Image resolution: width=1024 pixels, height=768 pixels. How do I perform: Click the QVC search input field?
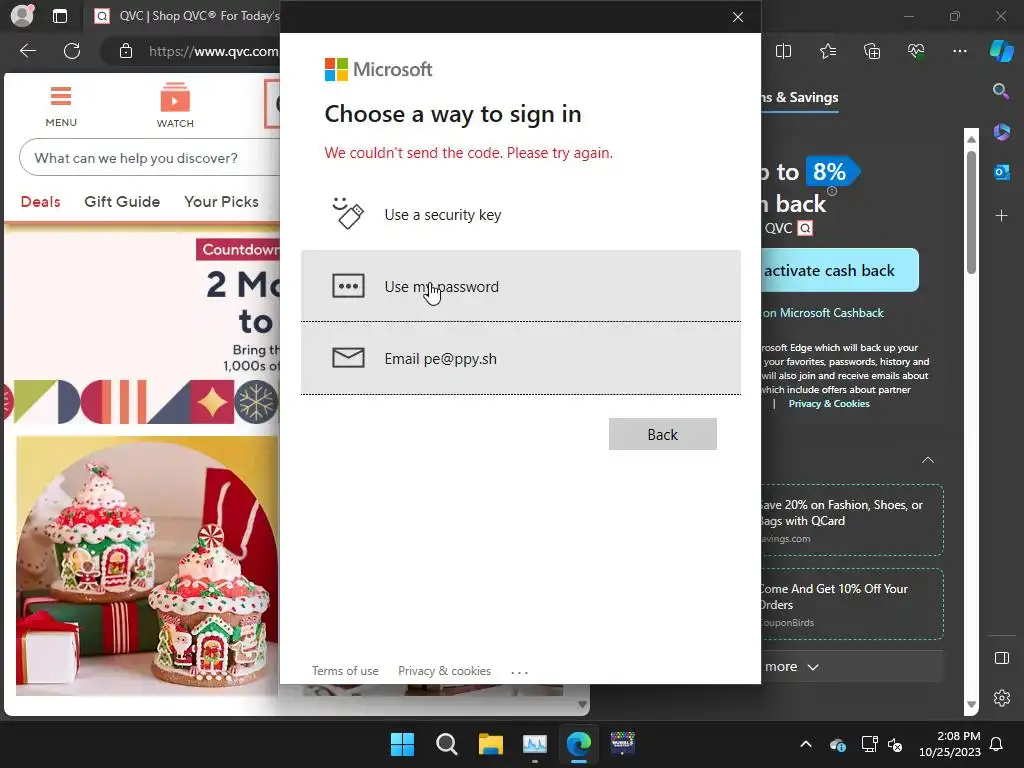coord(150,157)
